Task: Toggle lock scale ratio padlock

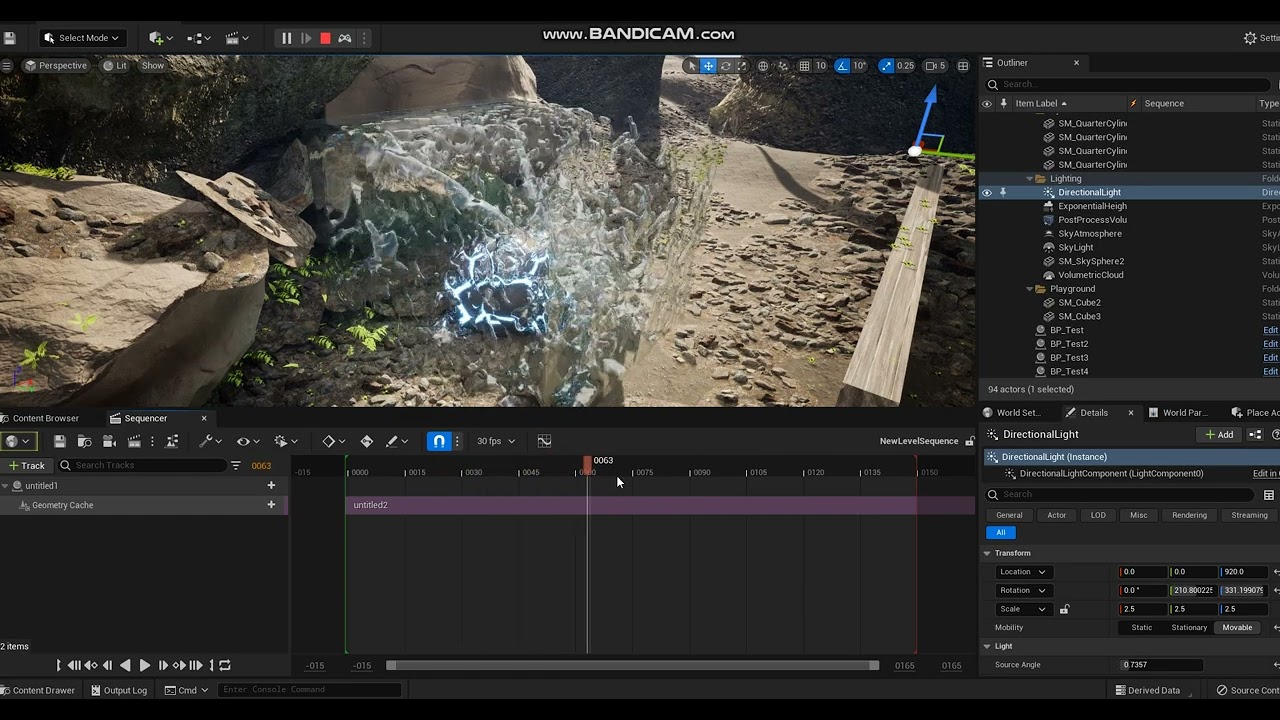Action: (1064, 609)
